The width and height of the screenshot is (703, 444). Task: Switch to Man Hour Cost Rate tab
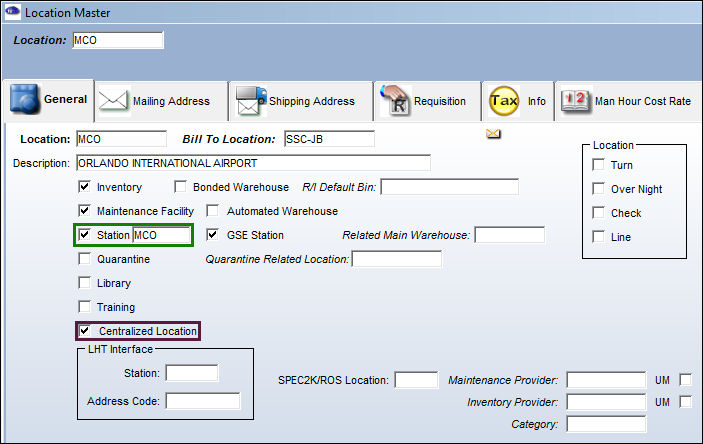point(629,101)
